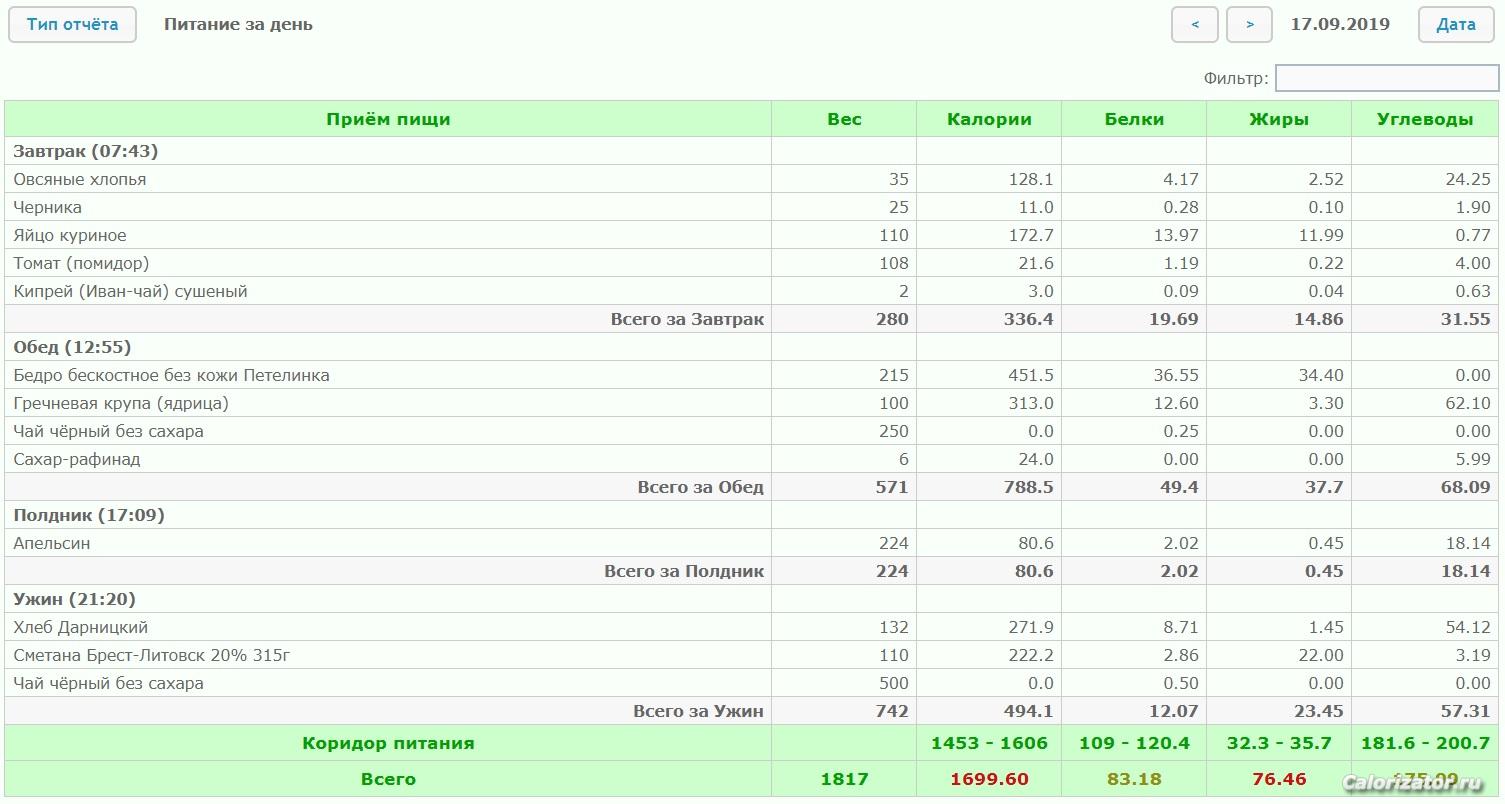Open the Дата date picker button
Image resolution: width=1505 pixels, height=804 pixels.
[x=1456, y=24]
